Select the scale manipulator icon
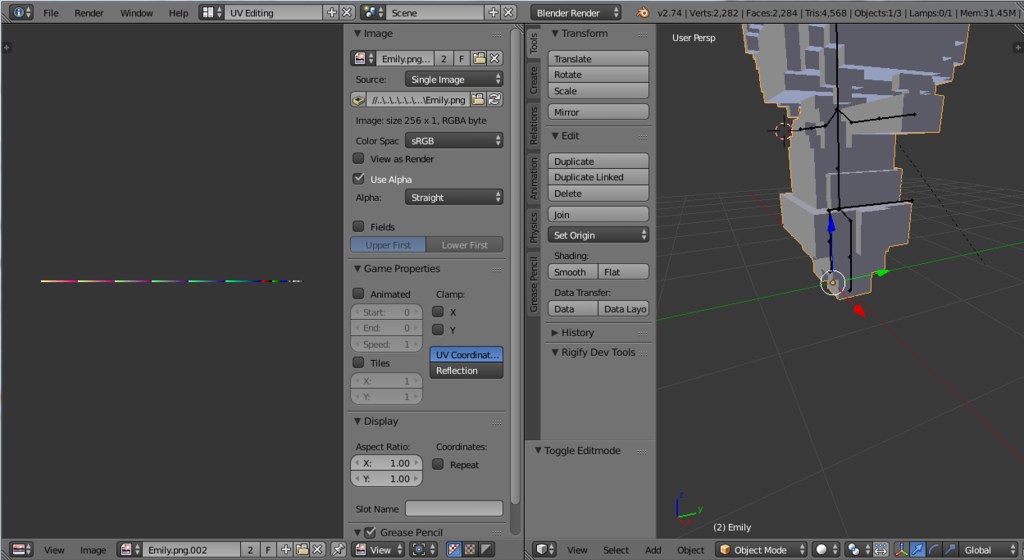 coord(950,550)
